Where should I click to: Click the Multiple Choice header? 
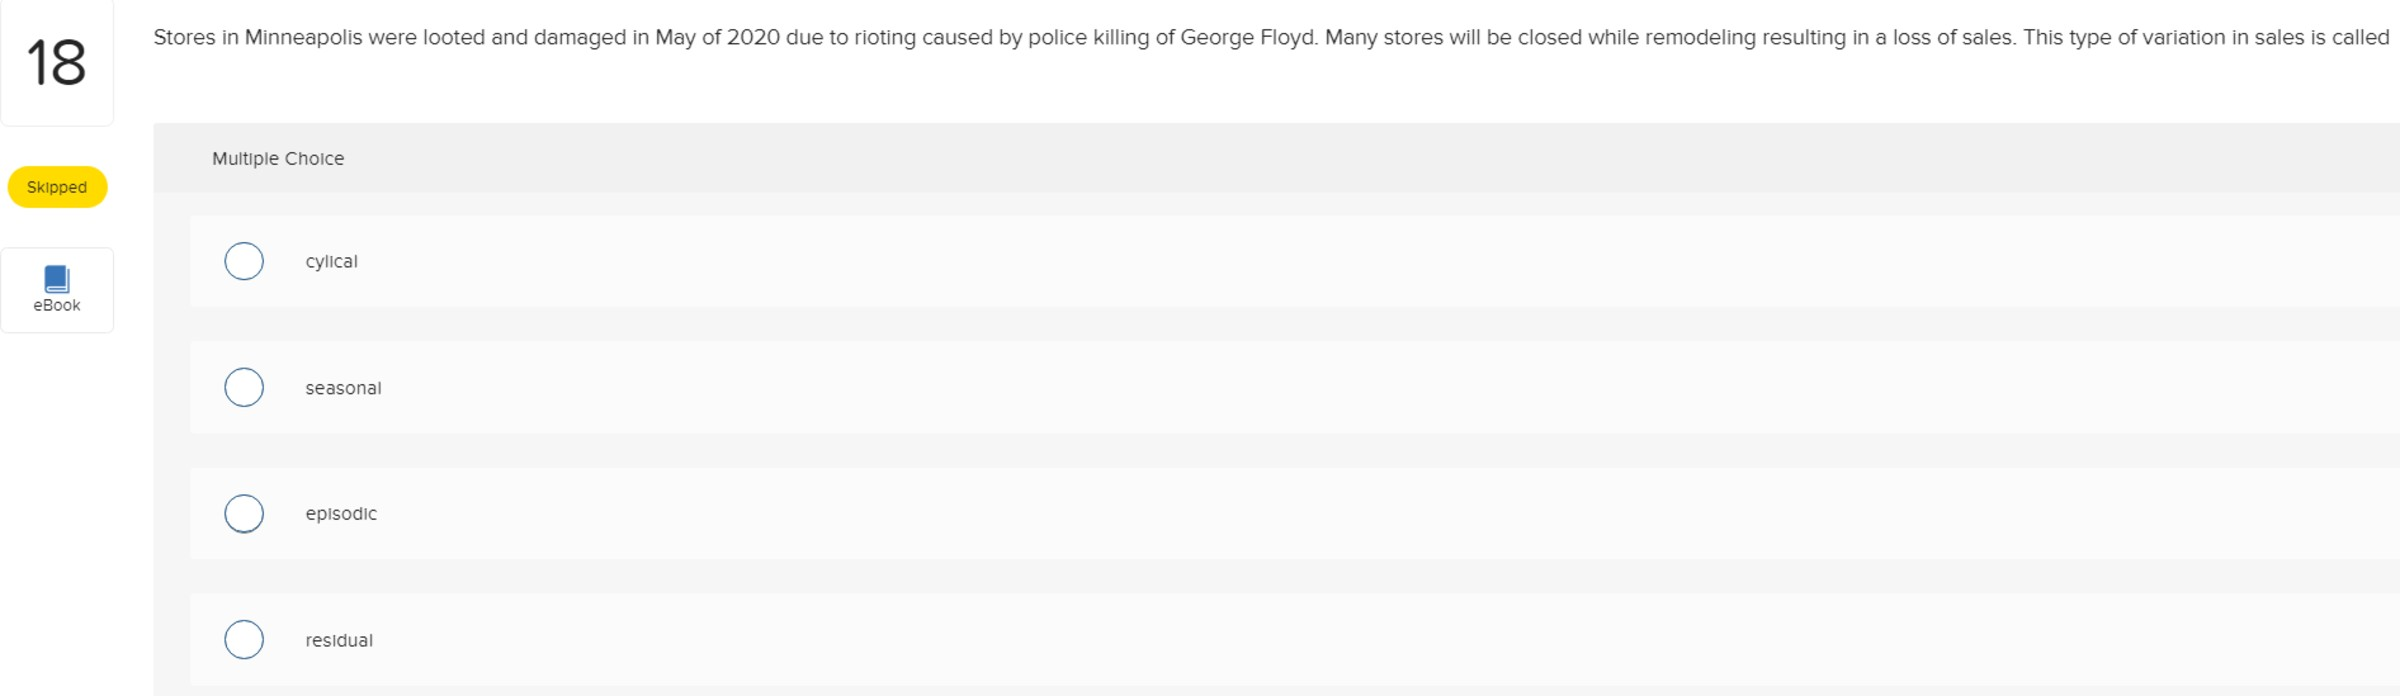point(278,158)
